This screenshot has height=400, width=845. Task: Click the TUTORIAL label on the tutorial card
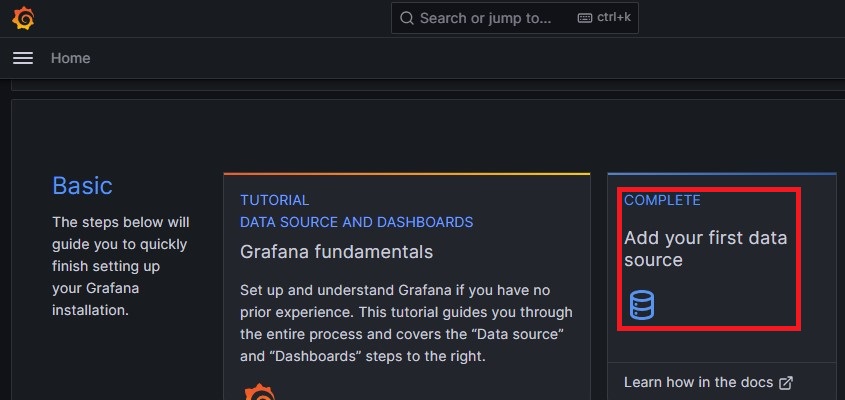pos(274,200)
